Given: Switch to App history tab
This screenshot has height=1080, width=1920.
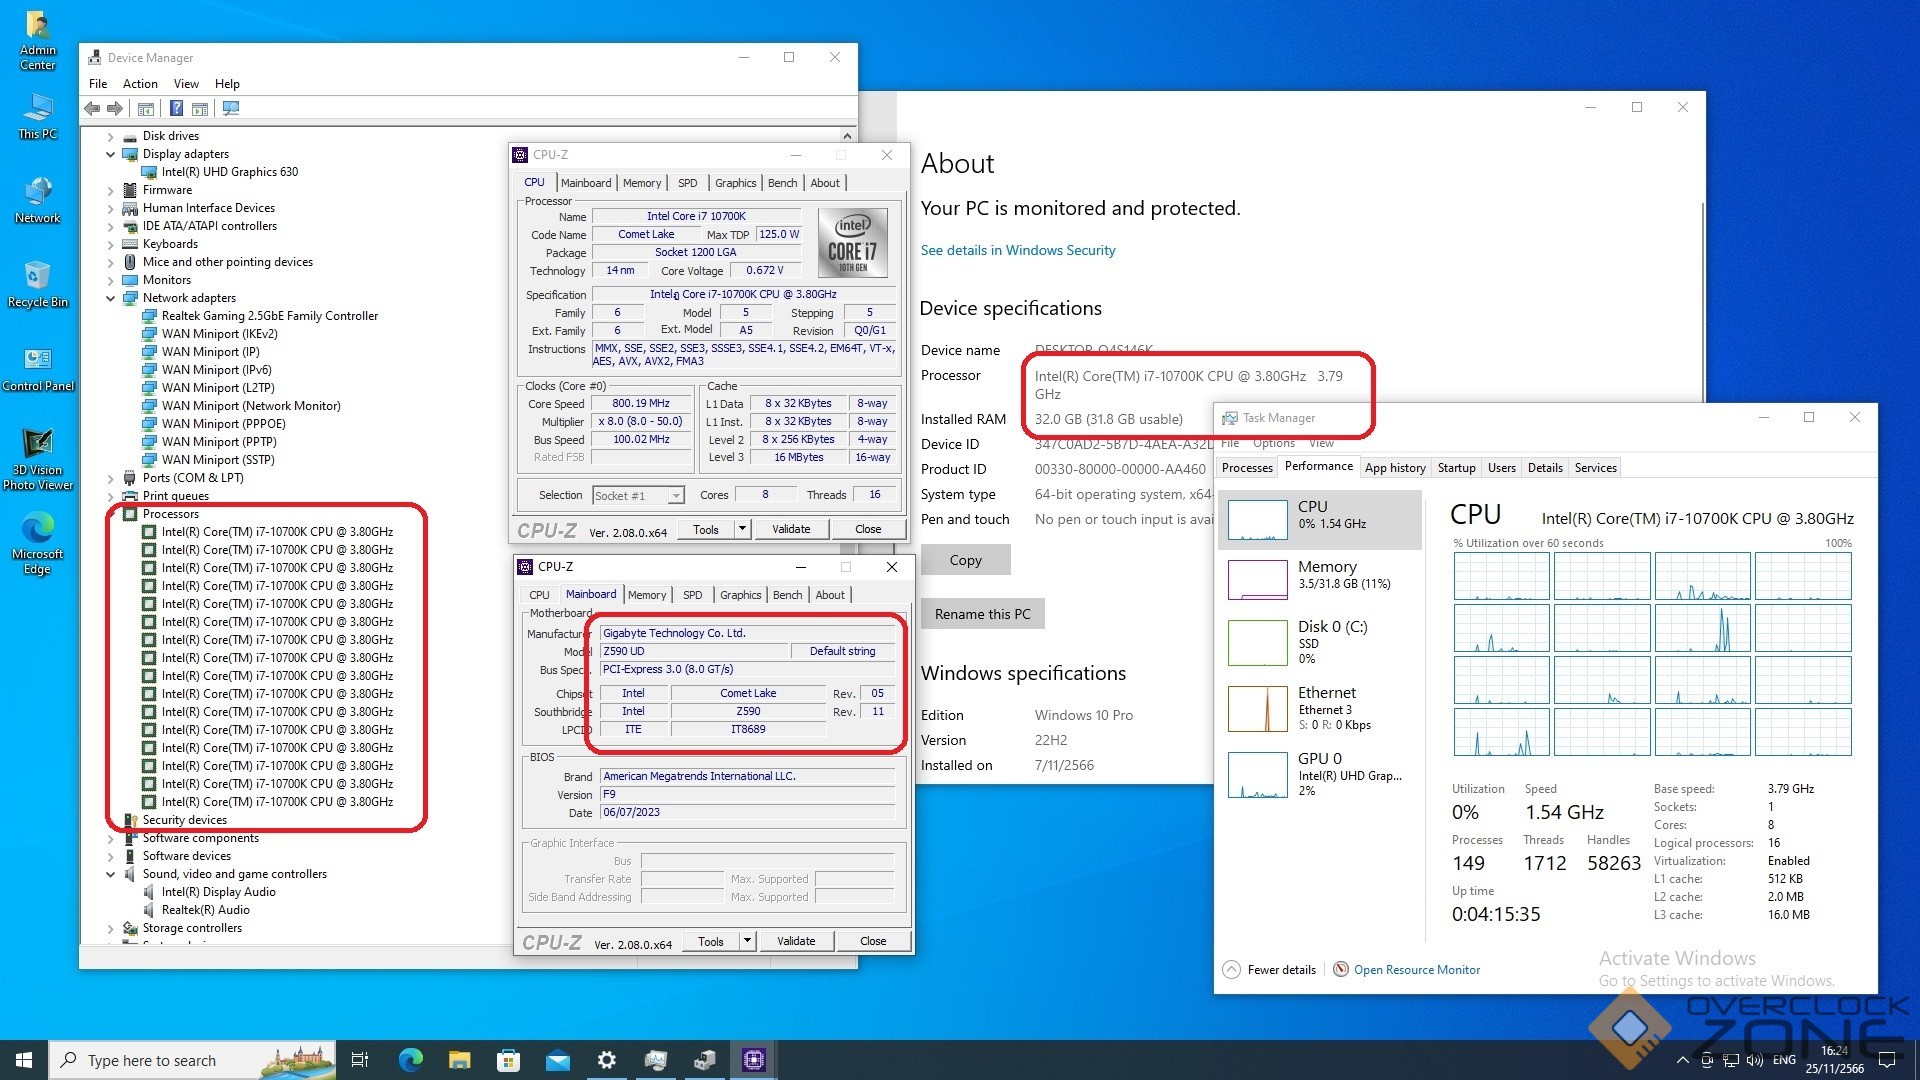Looking at the screenshot, I should 1394,467.
